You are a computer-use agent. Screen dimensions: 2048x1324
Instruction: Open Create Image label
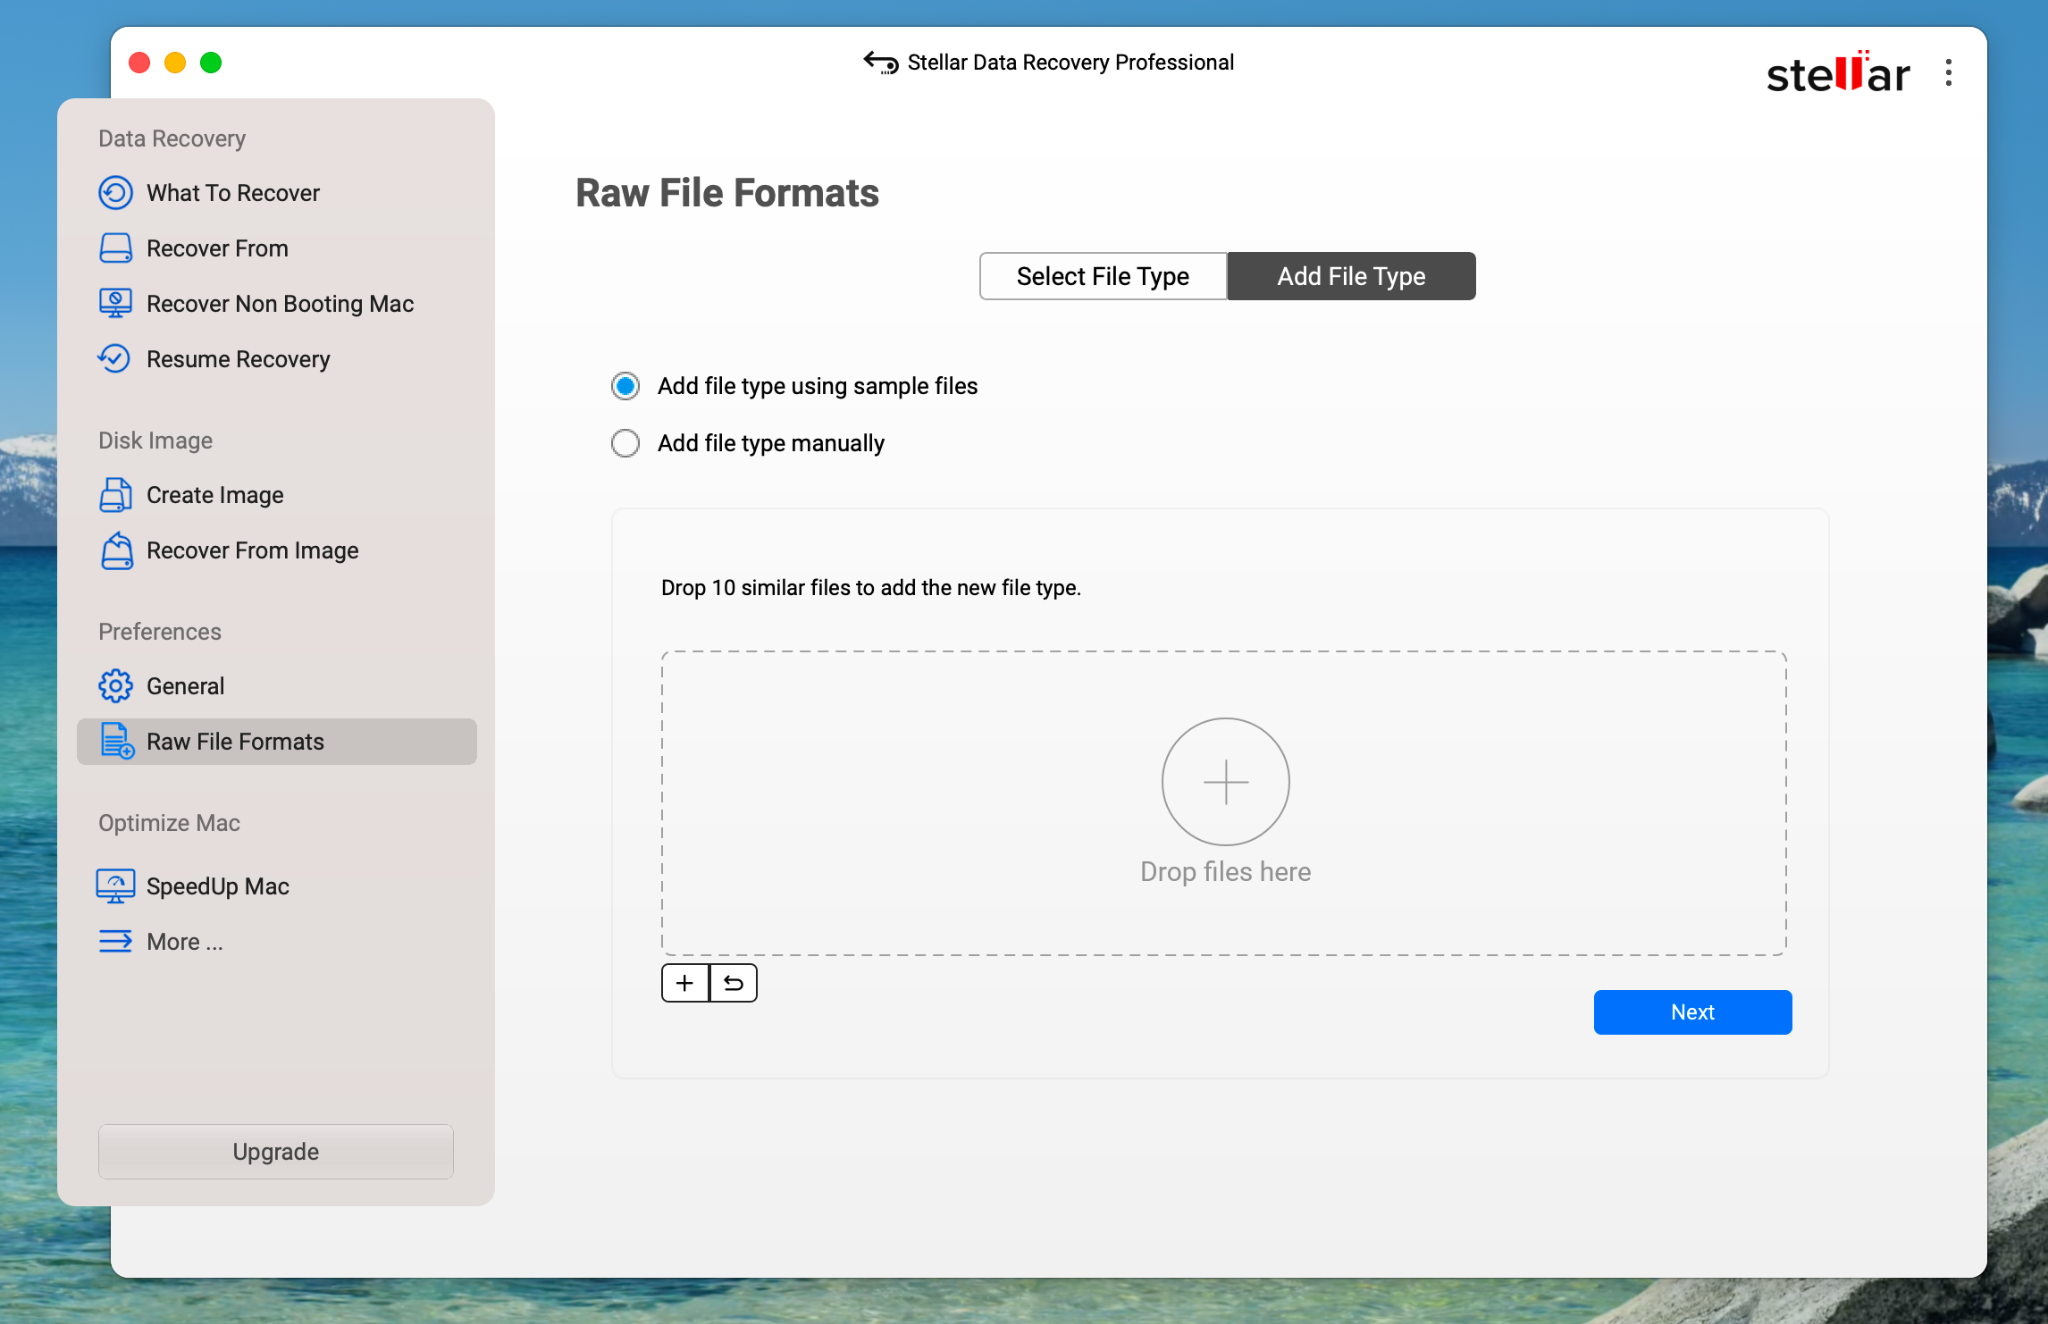(x=215, y=495)
